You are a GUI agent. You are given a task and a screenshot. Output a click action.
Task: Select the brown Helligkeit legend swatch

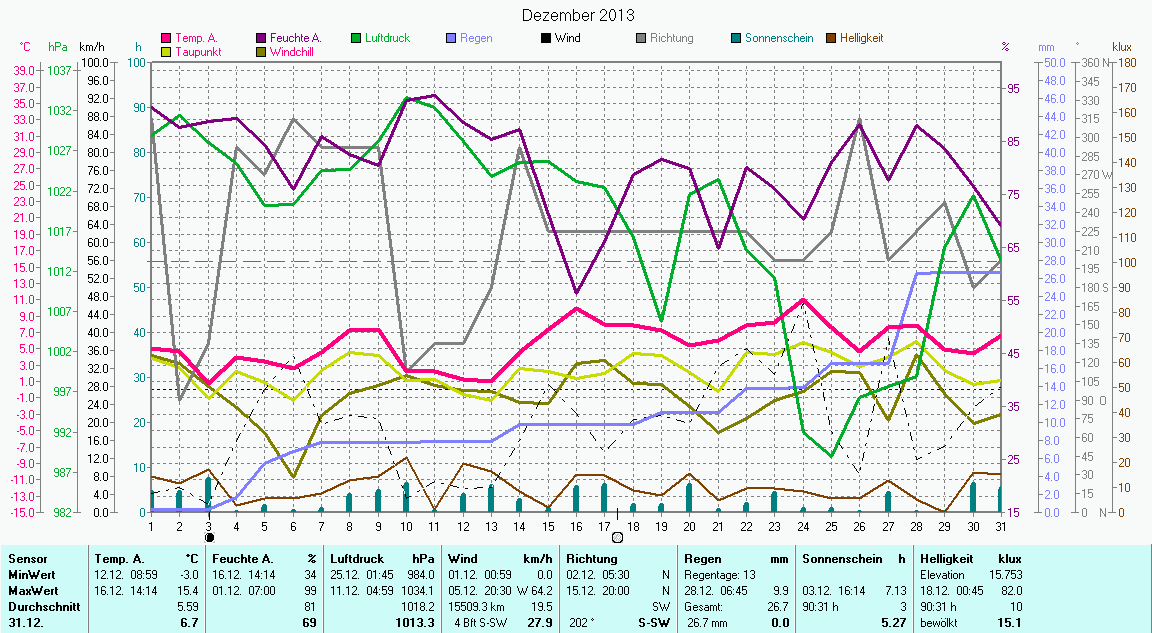coord(831,38)
